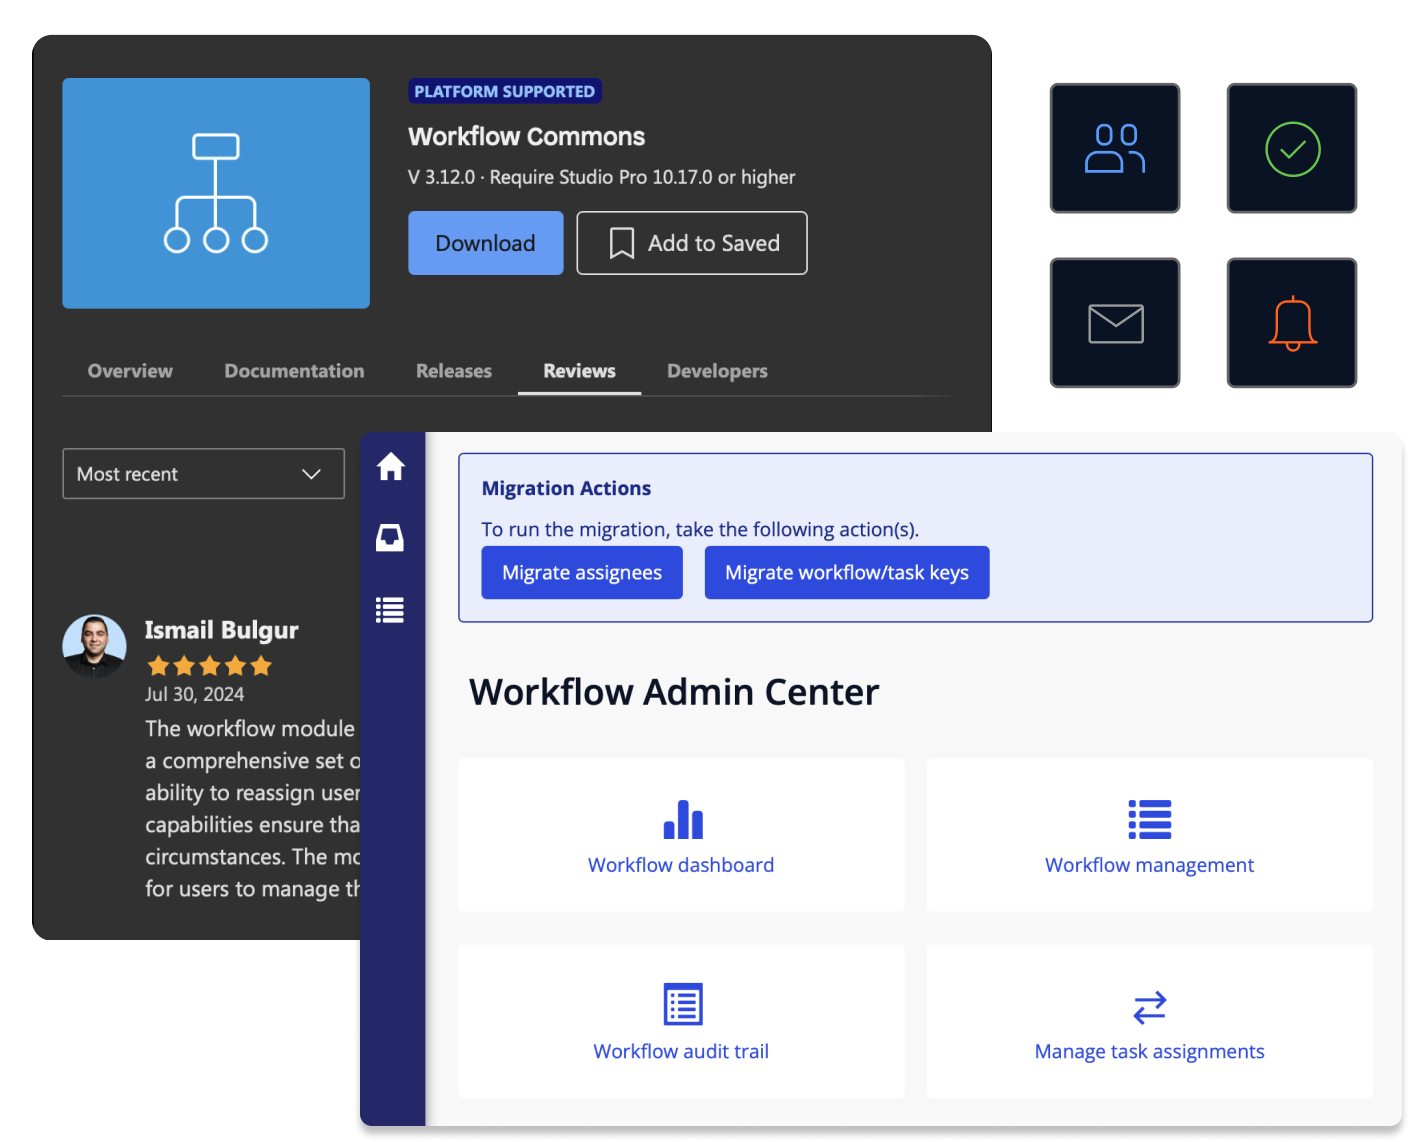Click Migrate assignees button
This screenshot has width=1410, height=1142.
tap(582, 573)
